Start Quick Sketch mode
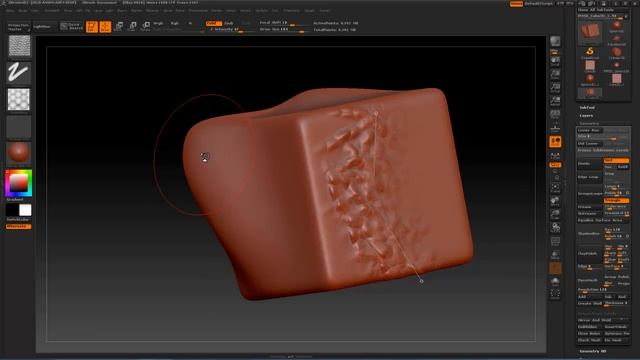 click(x=71, y=27)
